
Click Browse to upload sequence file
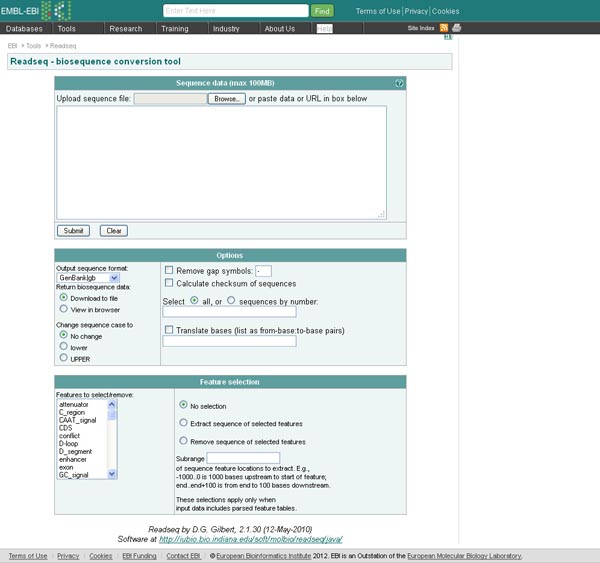click(226, 99)
